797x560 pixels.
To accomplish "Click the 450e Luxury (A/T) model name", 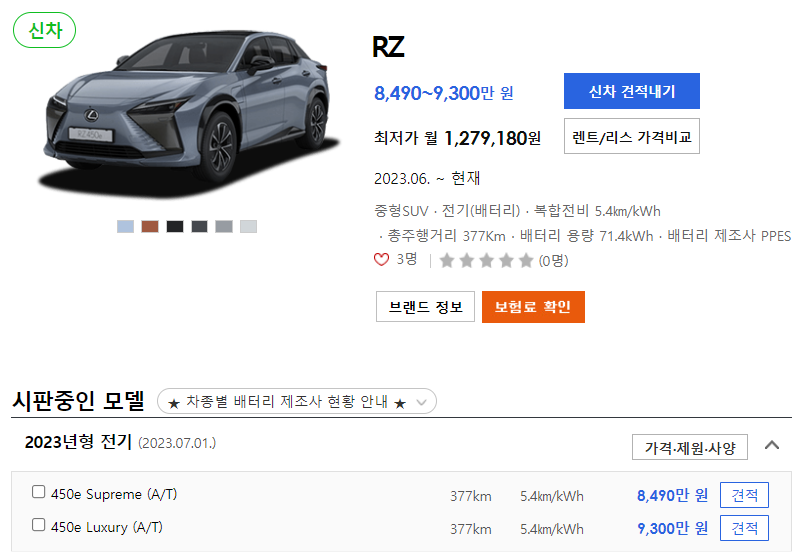I will point(107,527).
